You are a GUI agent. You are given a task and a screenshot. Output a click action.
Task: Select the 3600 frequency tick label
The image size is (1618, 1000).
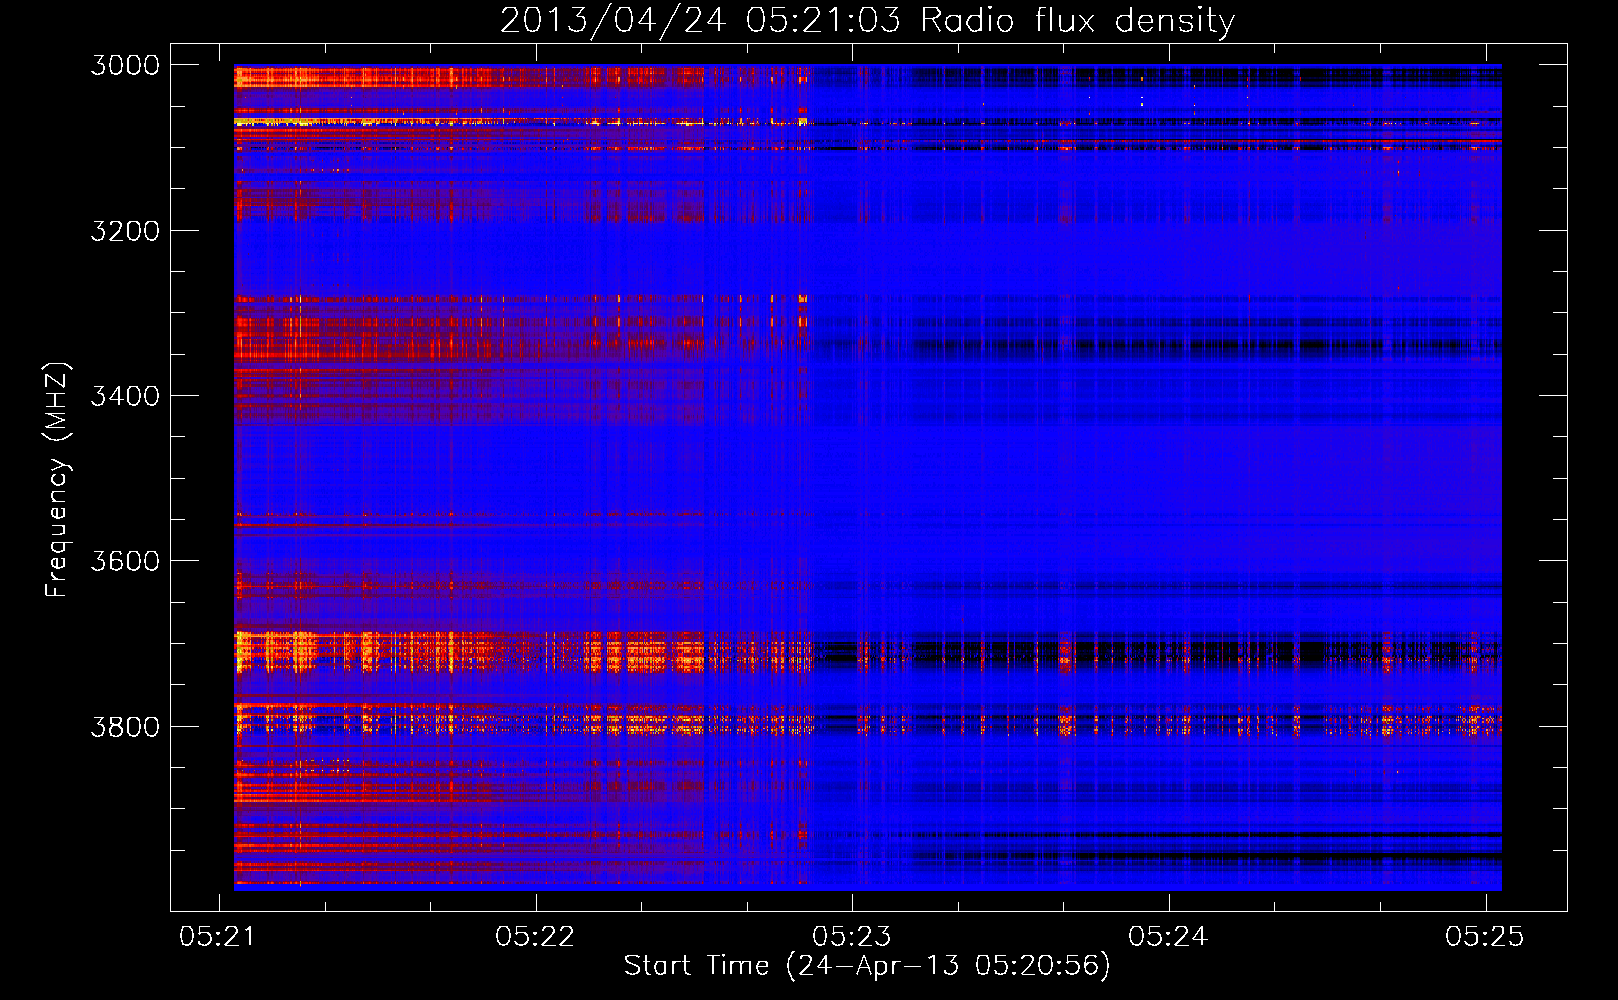click(x=125, y=561)
